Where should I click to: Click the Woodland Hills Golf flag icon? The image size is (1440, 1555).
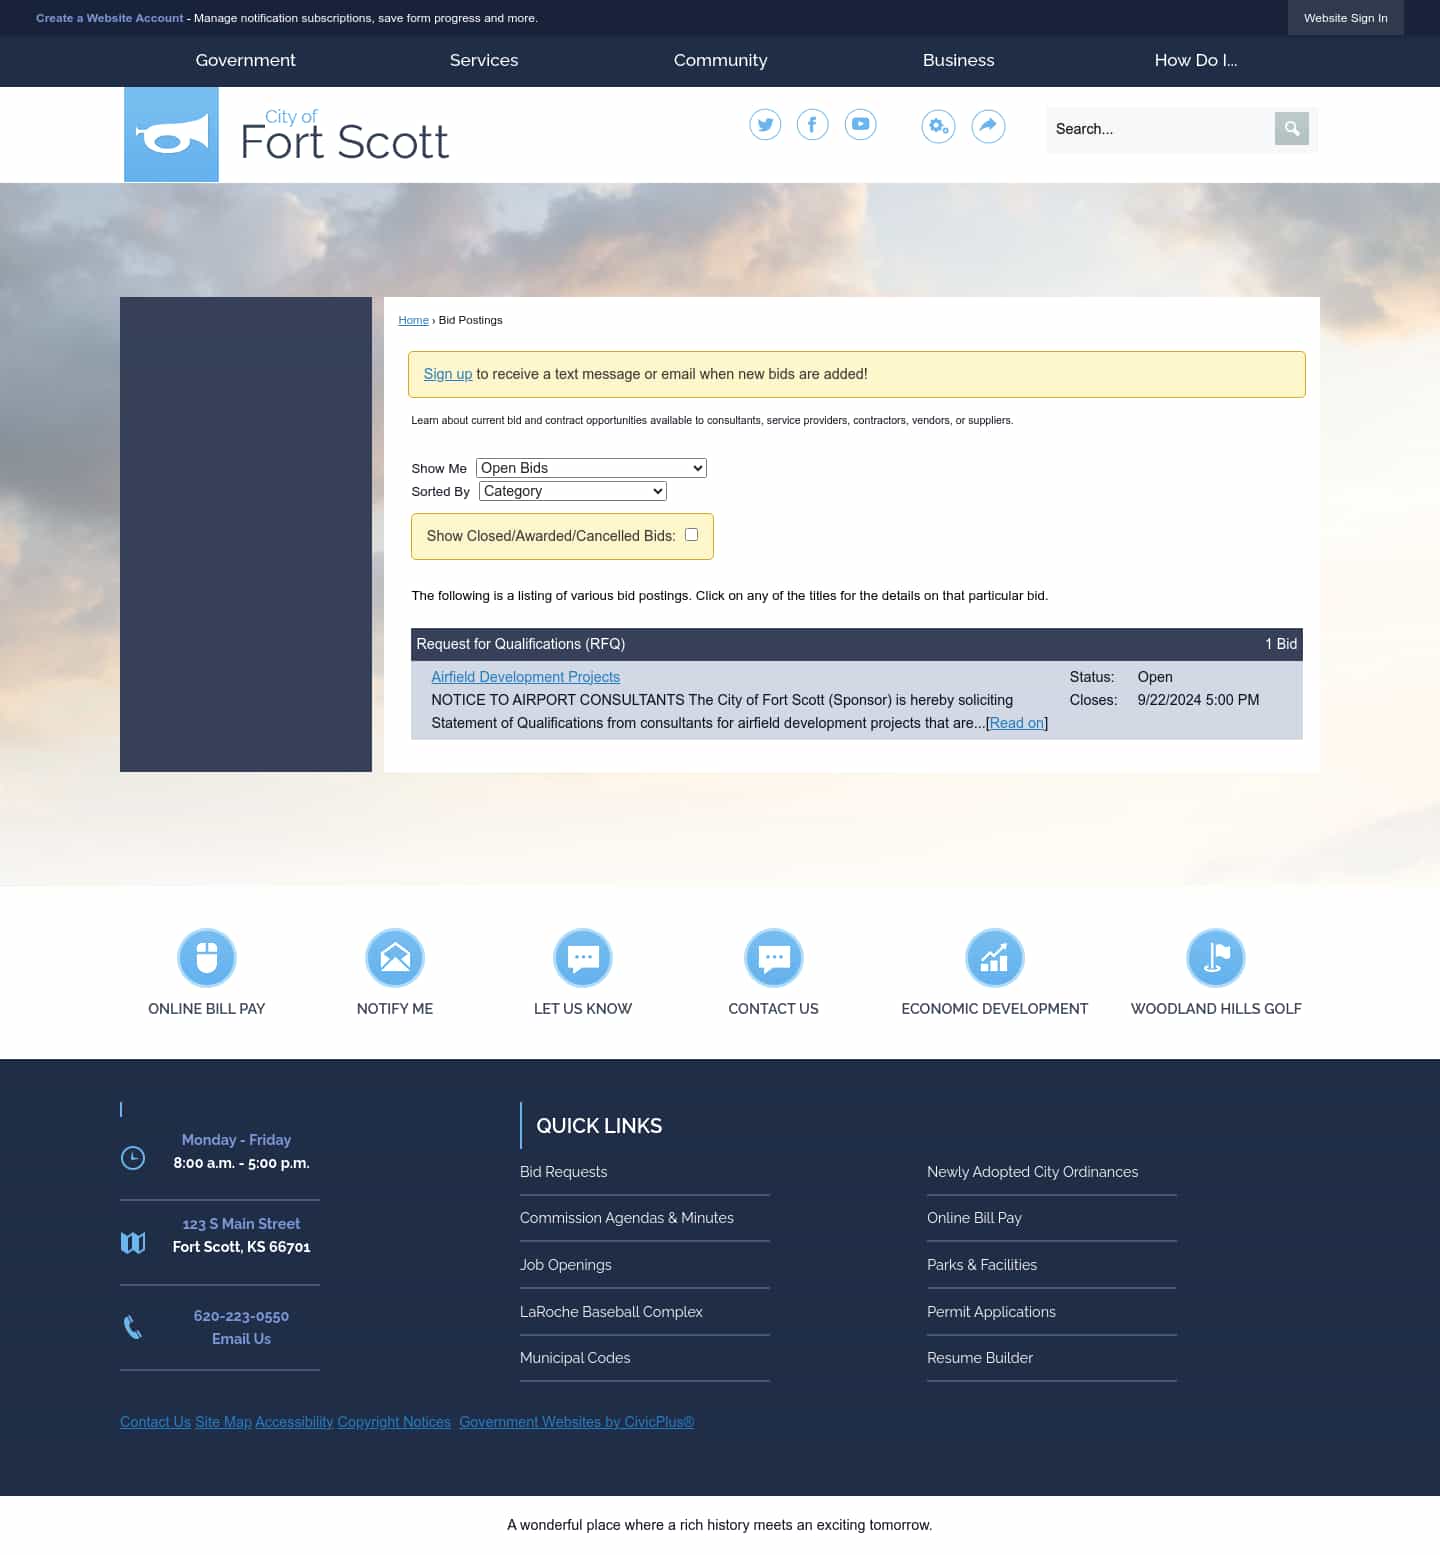[1216, 958]
